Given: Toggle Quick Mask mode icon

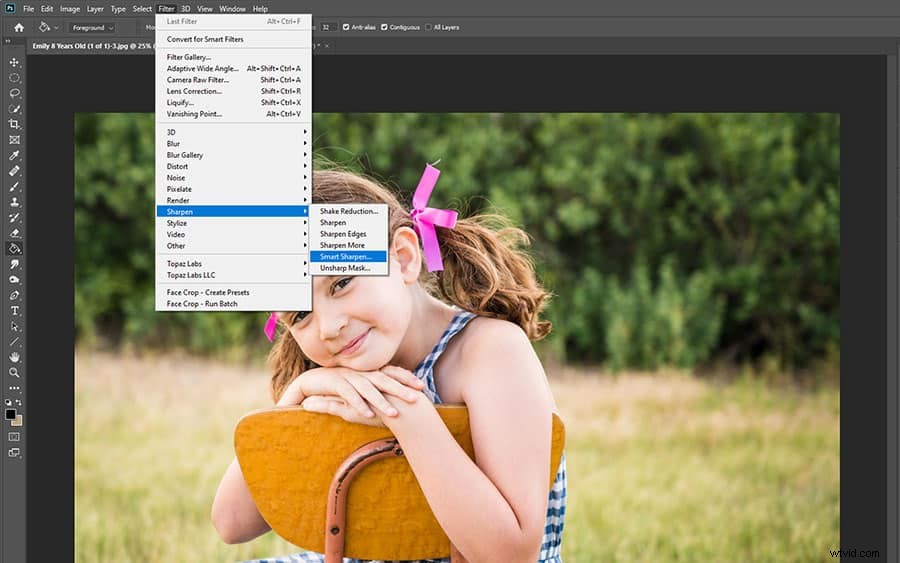Looking at the screenshot, I should (x=14, y=437).
